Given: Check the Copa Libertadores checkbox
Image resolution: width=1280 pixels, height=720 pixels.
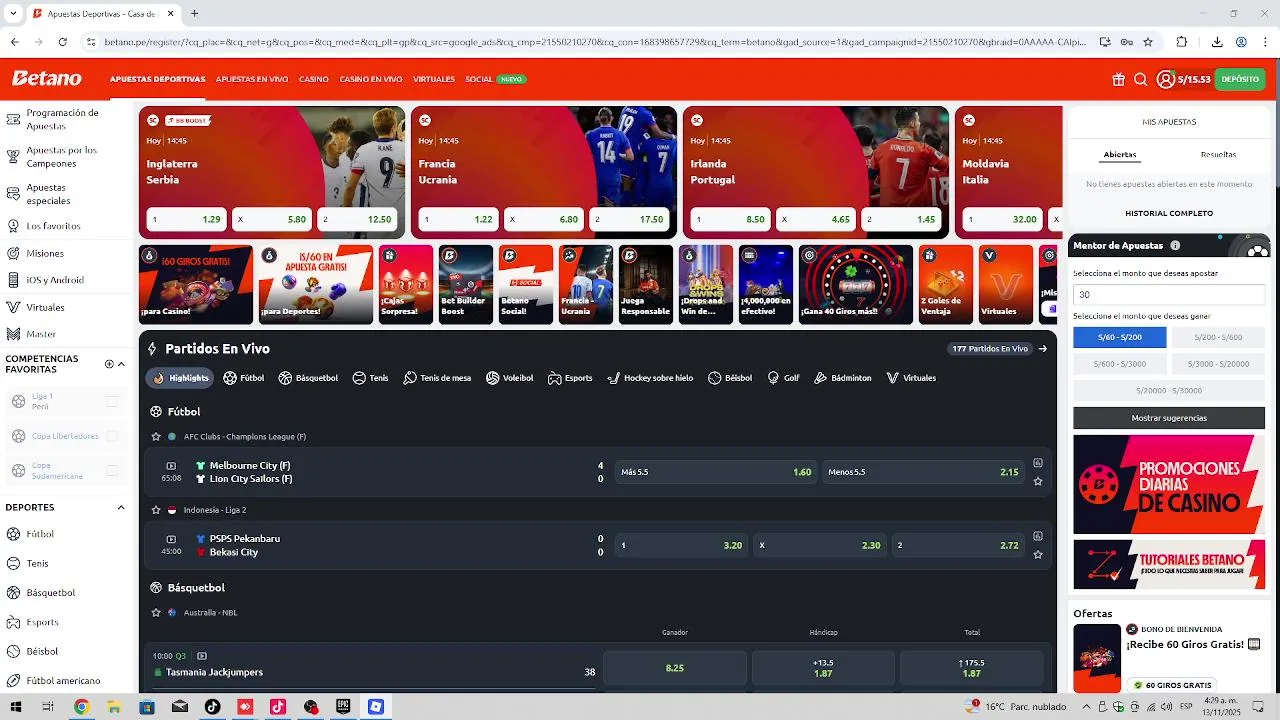Looking at the screenshot, I should click(x=112, y=436).
